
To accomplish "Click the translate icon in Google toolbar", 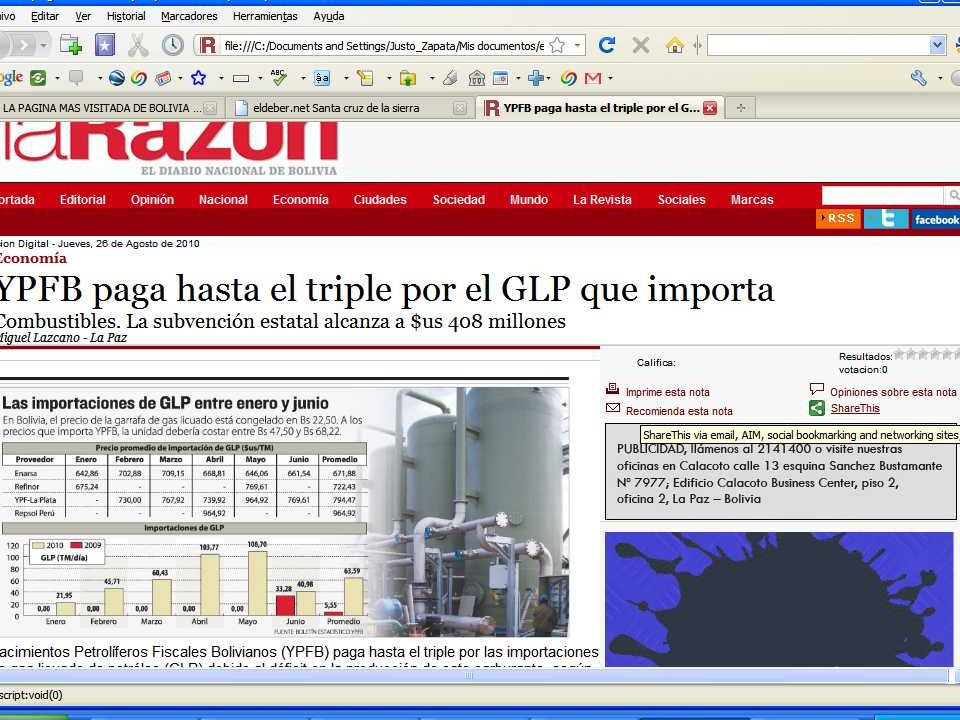I will [x=322, y=78].
